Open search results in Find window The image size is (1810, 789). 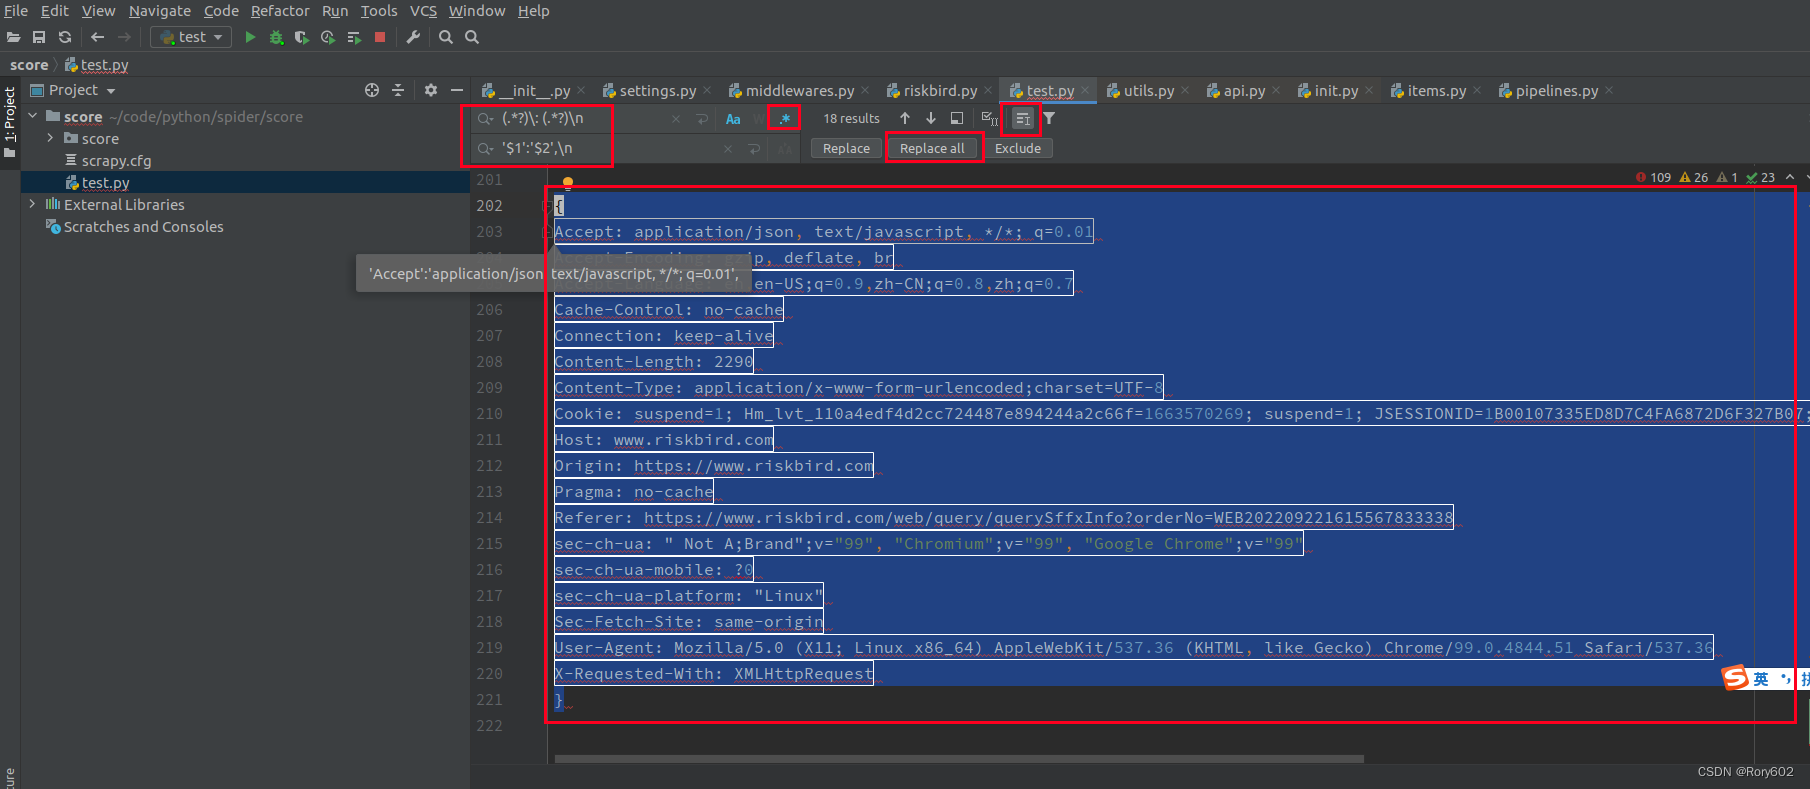[x=957, y=118]
